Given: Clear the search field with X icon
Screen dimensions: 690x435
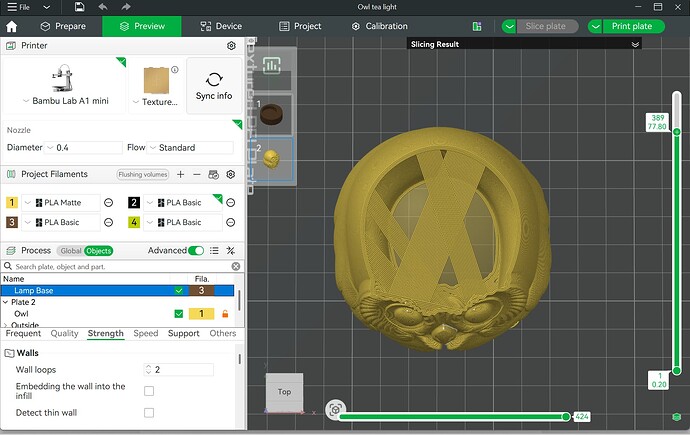Looking at the screenshot, I should point(236,267).
